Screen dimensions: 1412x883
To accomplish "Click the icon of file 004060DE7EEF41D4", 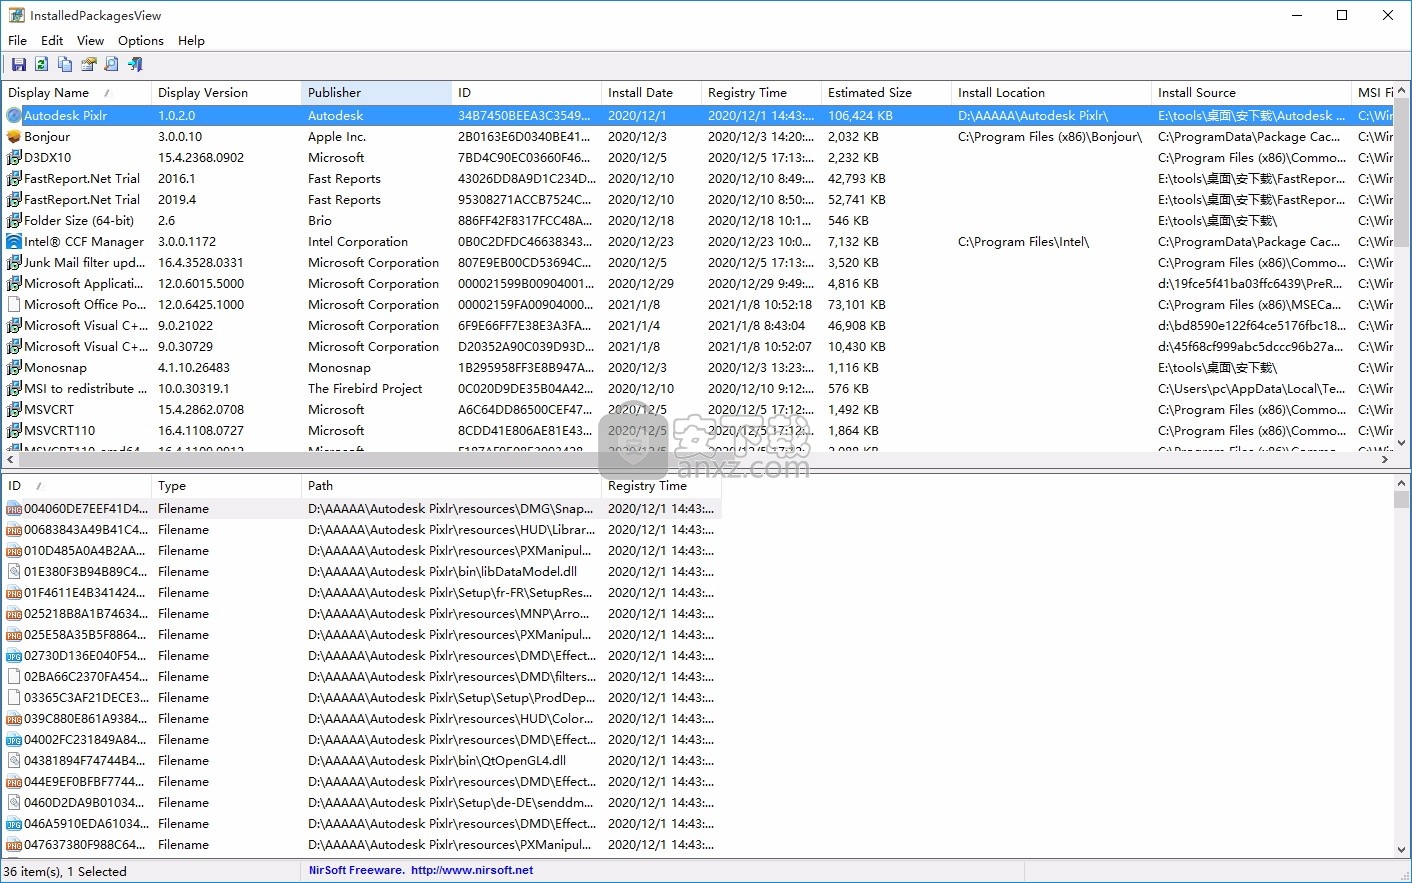I will pyautogui.click(x=14, y=509).
